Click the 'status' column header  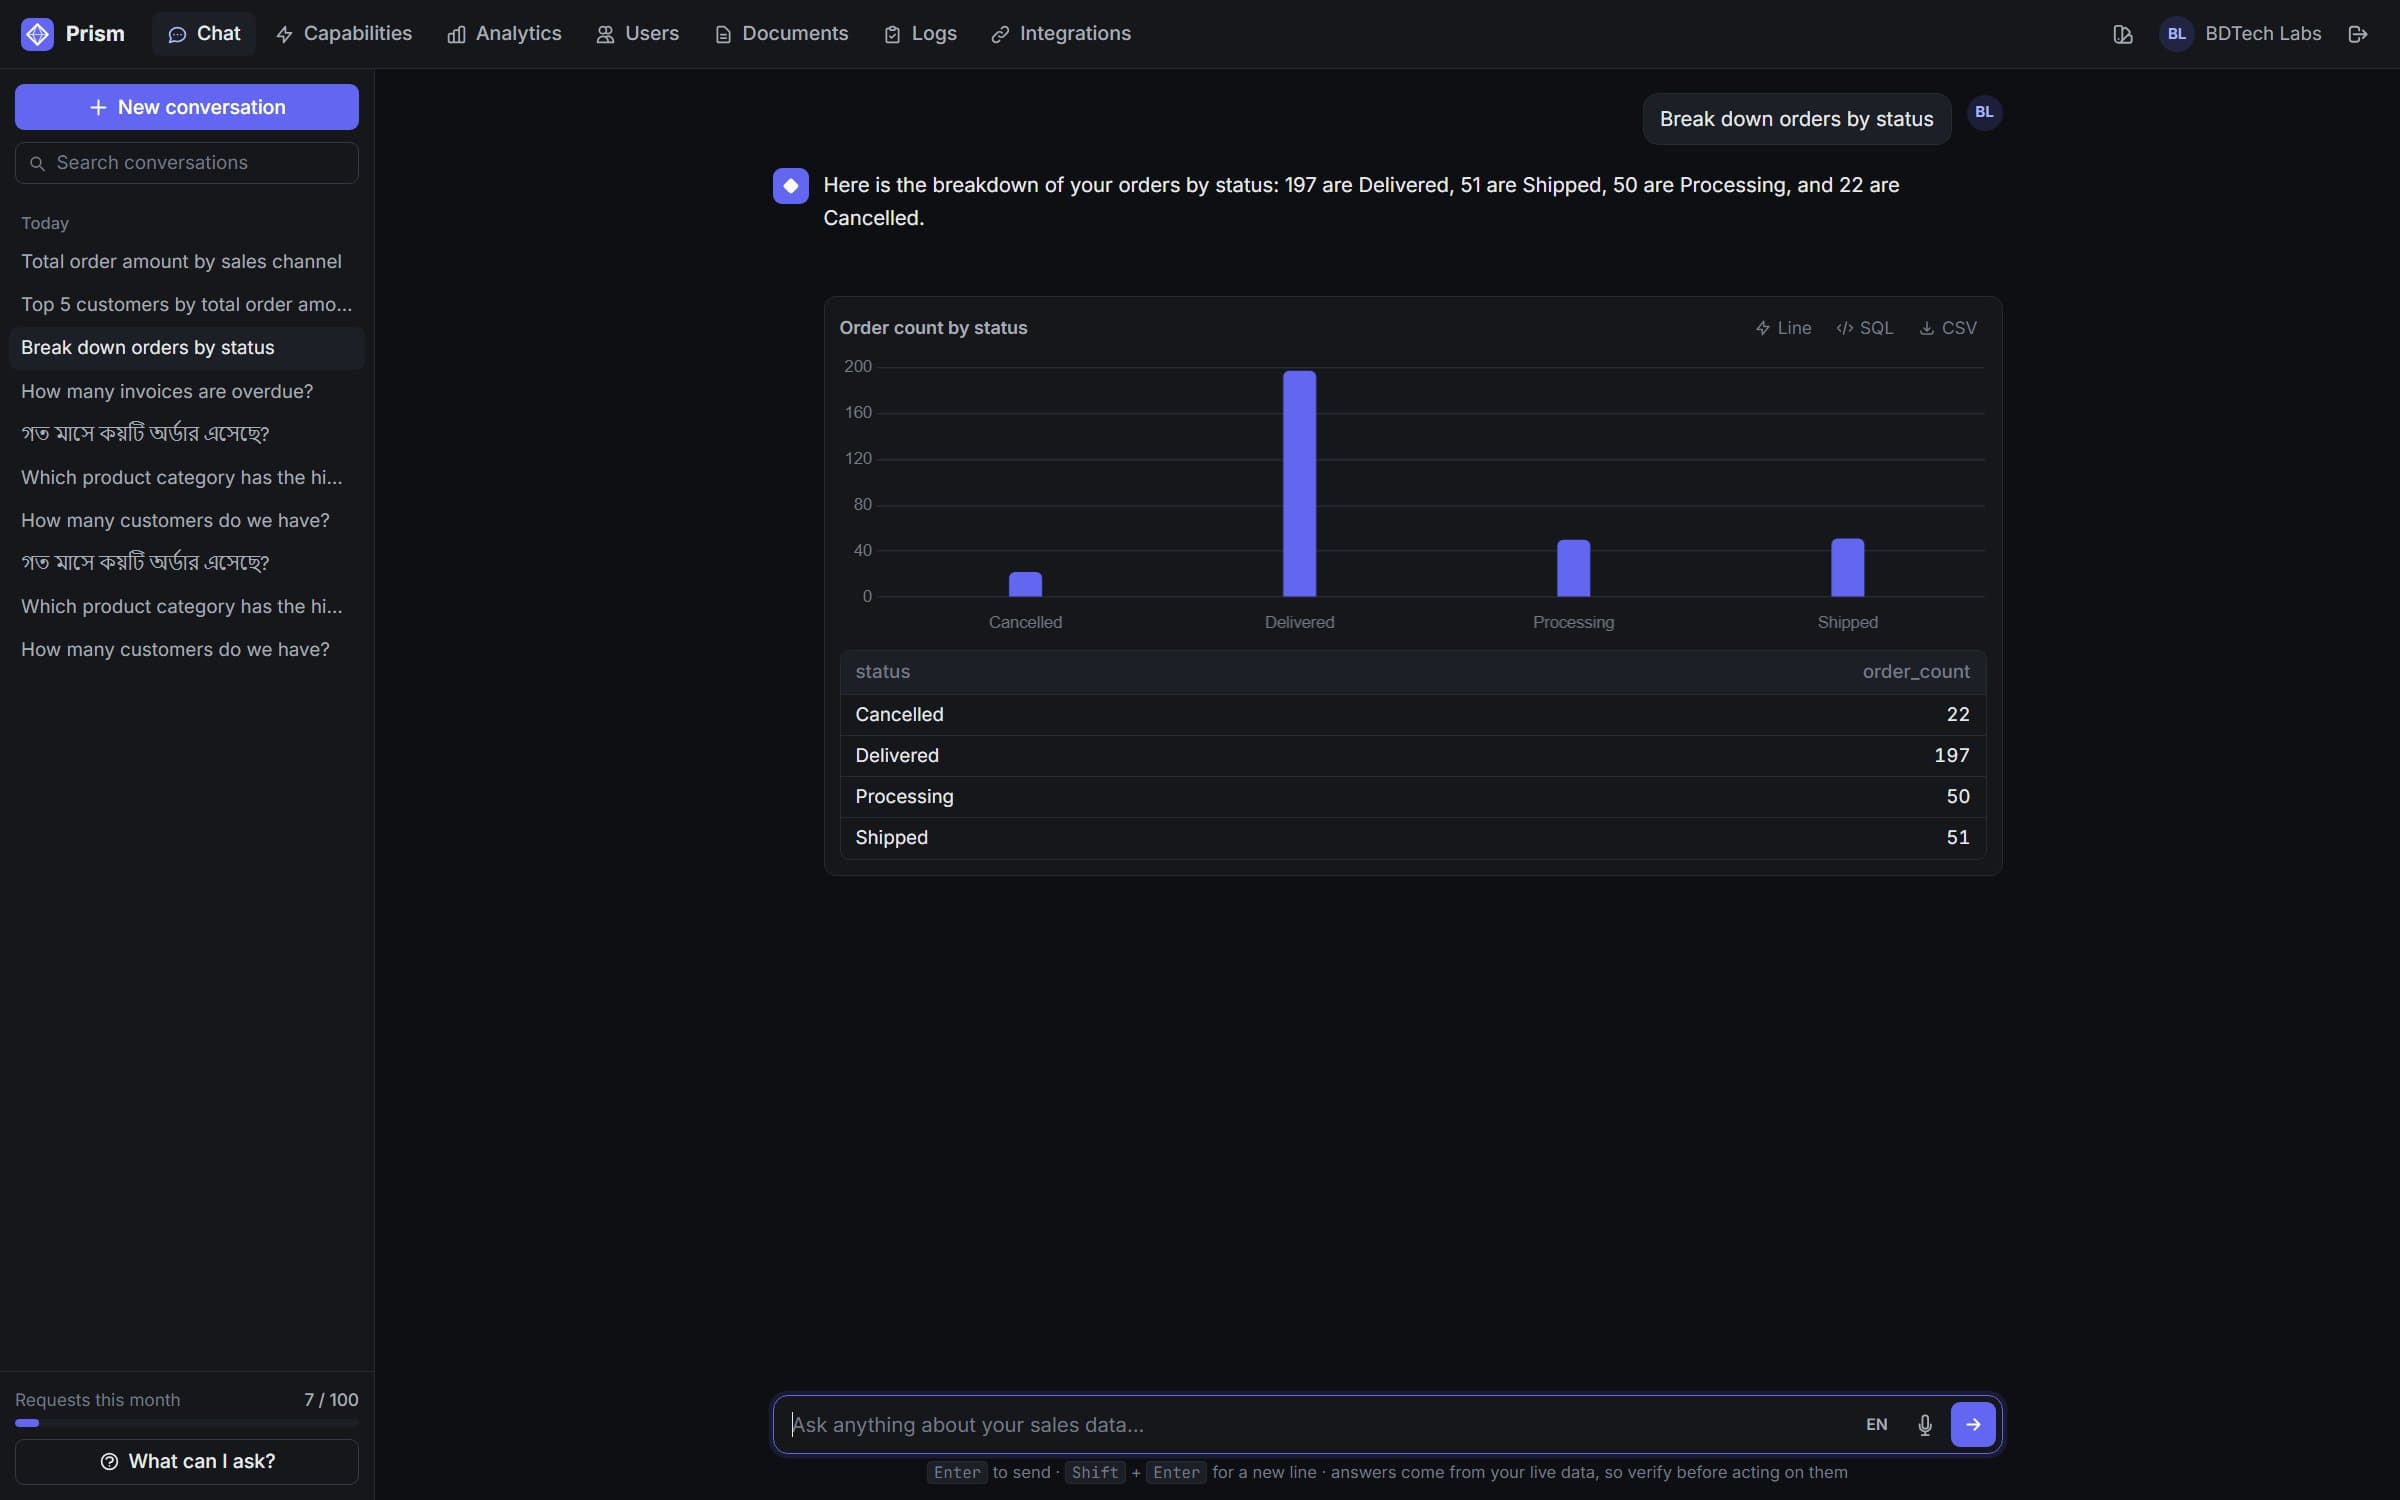(882, 672)
